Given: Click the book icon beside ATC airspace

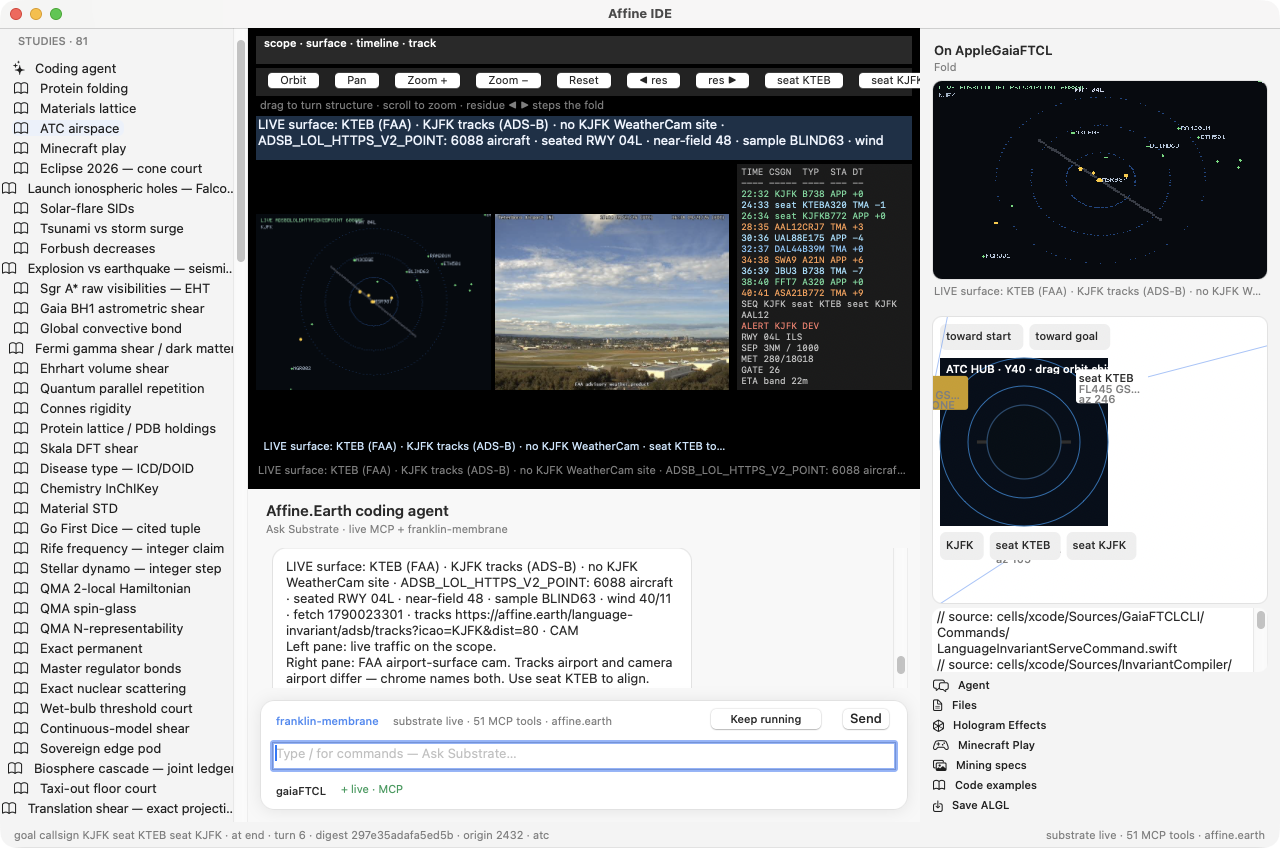Looking at the screenshot, I should click(21, 128).
